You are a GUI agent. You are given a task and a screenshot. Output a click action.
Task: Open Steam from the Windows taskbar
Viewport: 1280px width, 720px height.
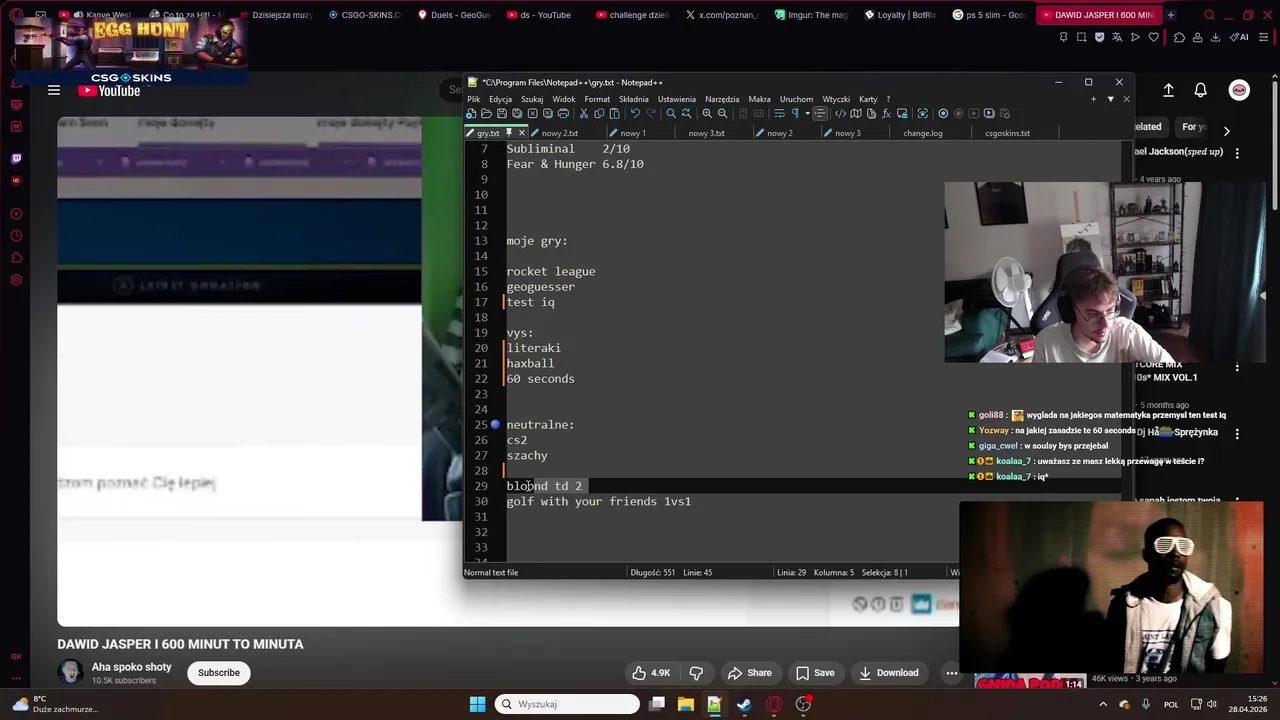[743, 704]
